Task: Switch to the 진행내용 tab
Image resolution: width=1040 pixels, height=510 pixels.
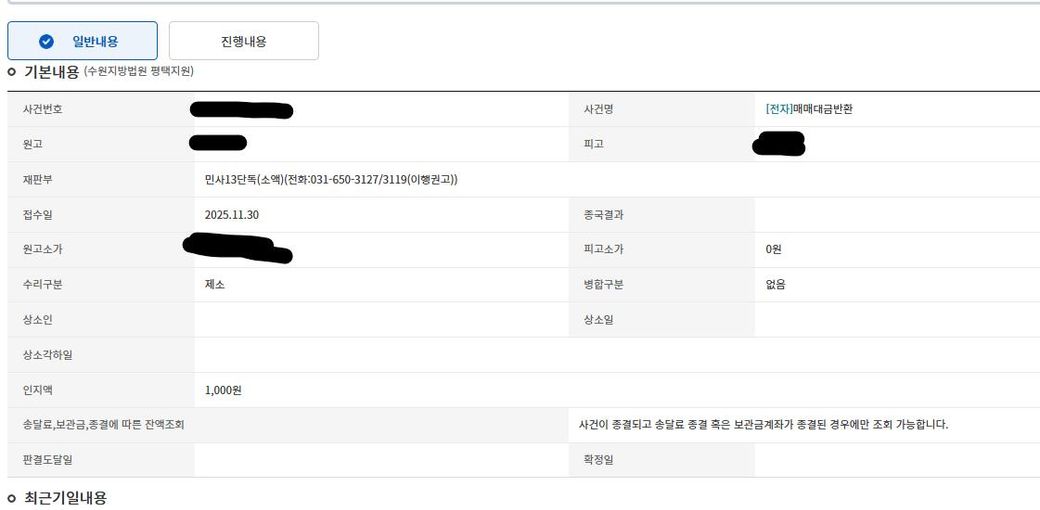Action: (243, 42)
